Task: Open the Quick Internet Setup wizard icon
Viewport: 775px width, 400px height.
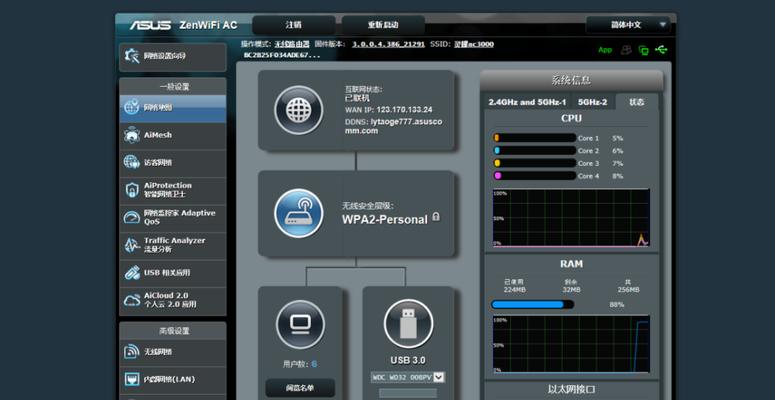Action: click(132, 56)
